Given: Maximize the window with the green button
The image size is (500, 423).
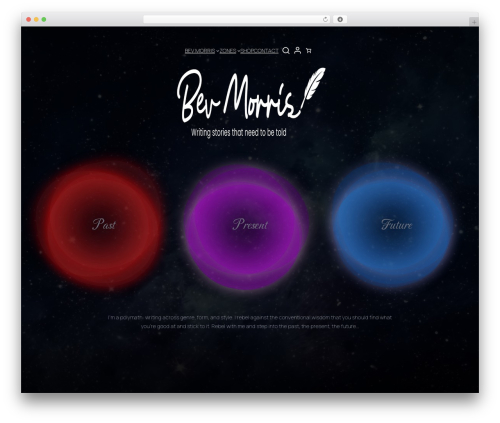Looking at the screenshot, I should pos(44,19).
